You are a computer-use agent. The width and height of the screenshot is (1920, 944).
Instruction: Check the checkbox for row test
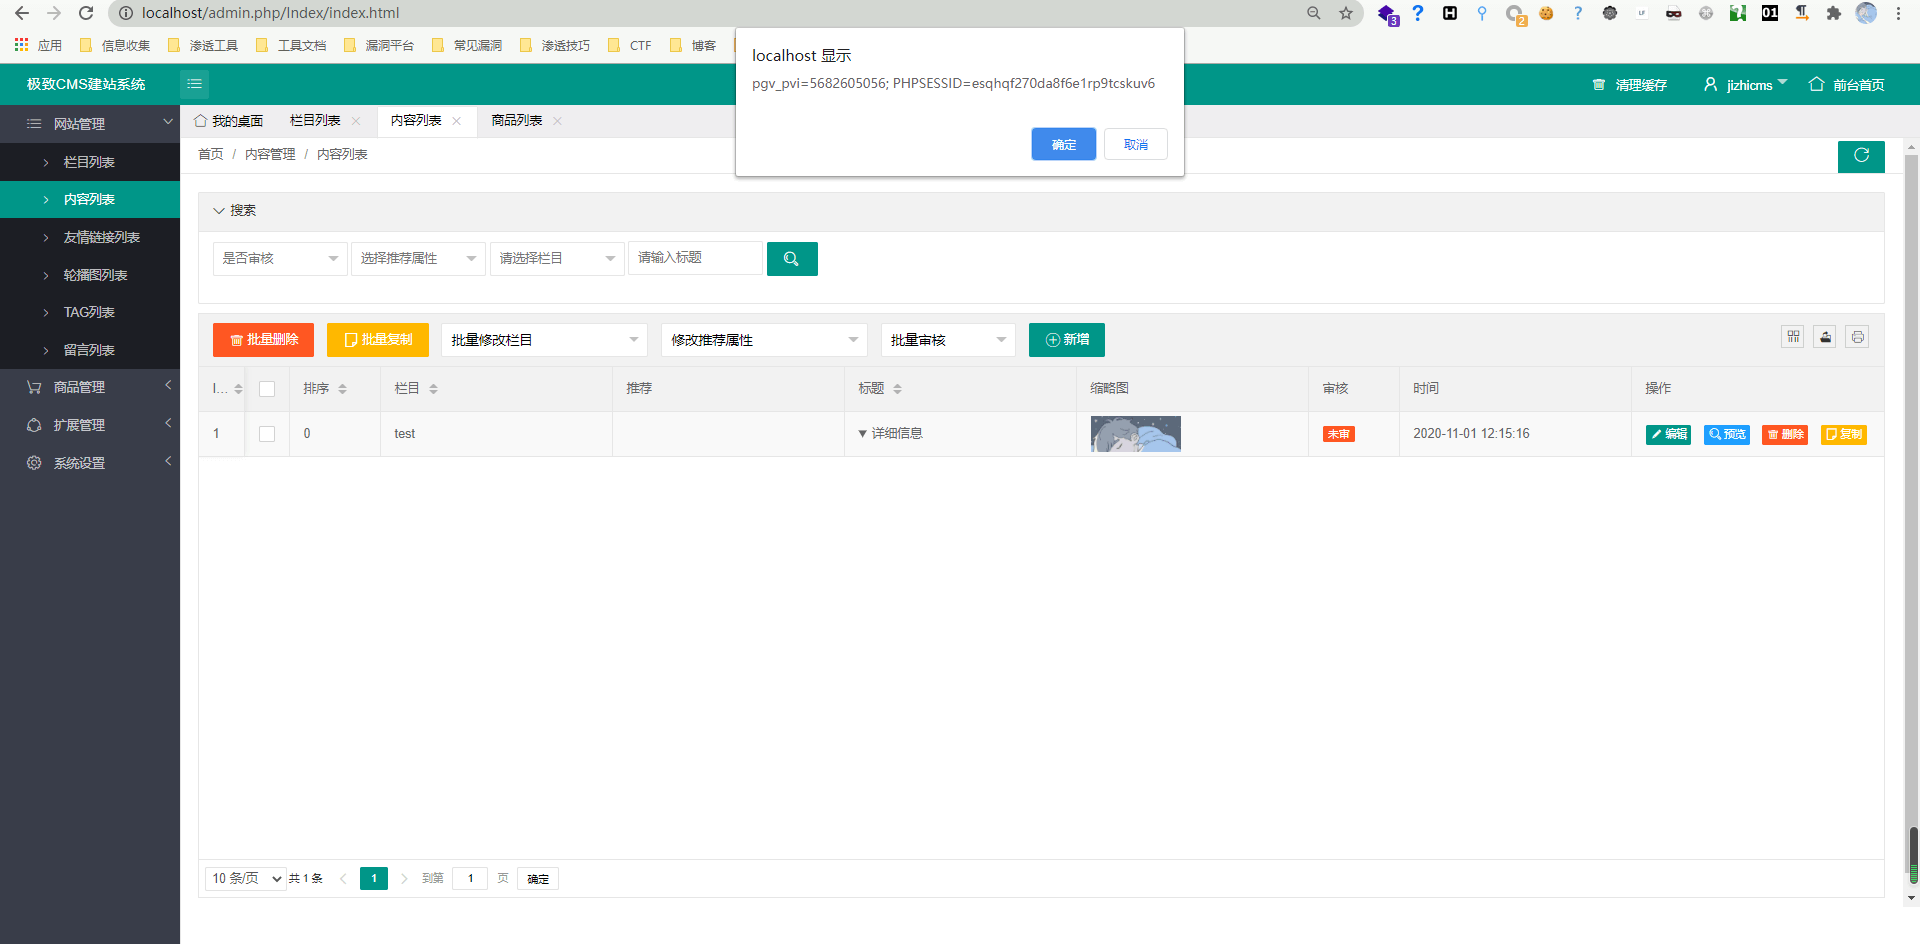(x=267, y=434)
